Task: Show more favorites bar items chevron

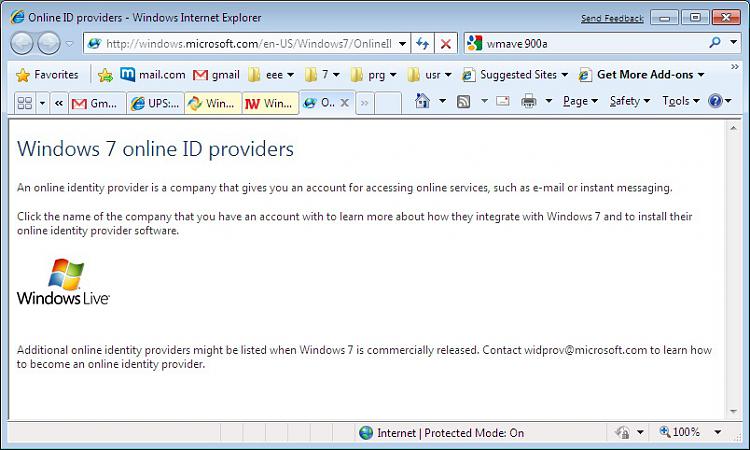Action: pyautogui.click(x=735, y=67)
